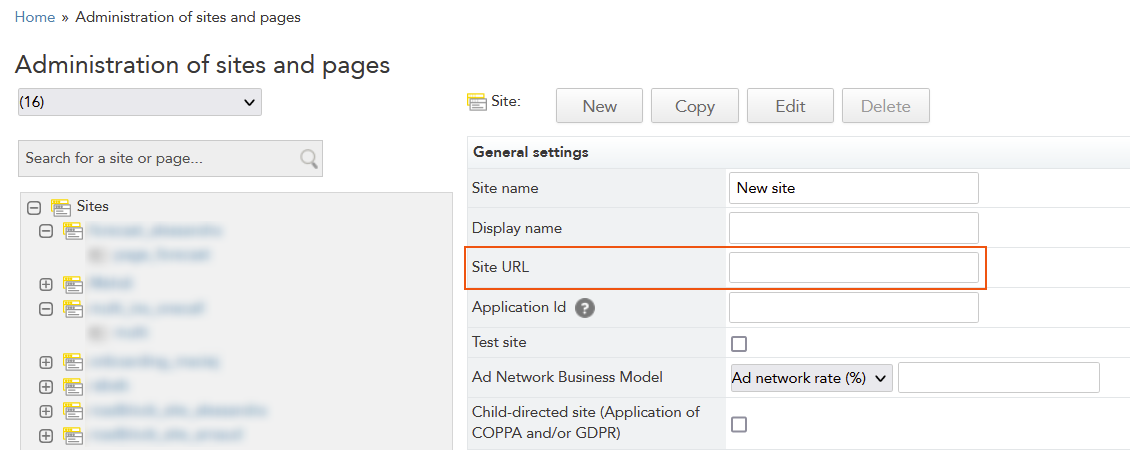Click into the Site URL field
This screenshot has height=450, width=1130.
(853, 268)
